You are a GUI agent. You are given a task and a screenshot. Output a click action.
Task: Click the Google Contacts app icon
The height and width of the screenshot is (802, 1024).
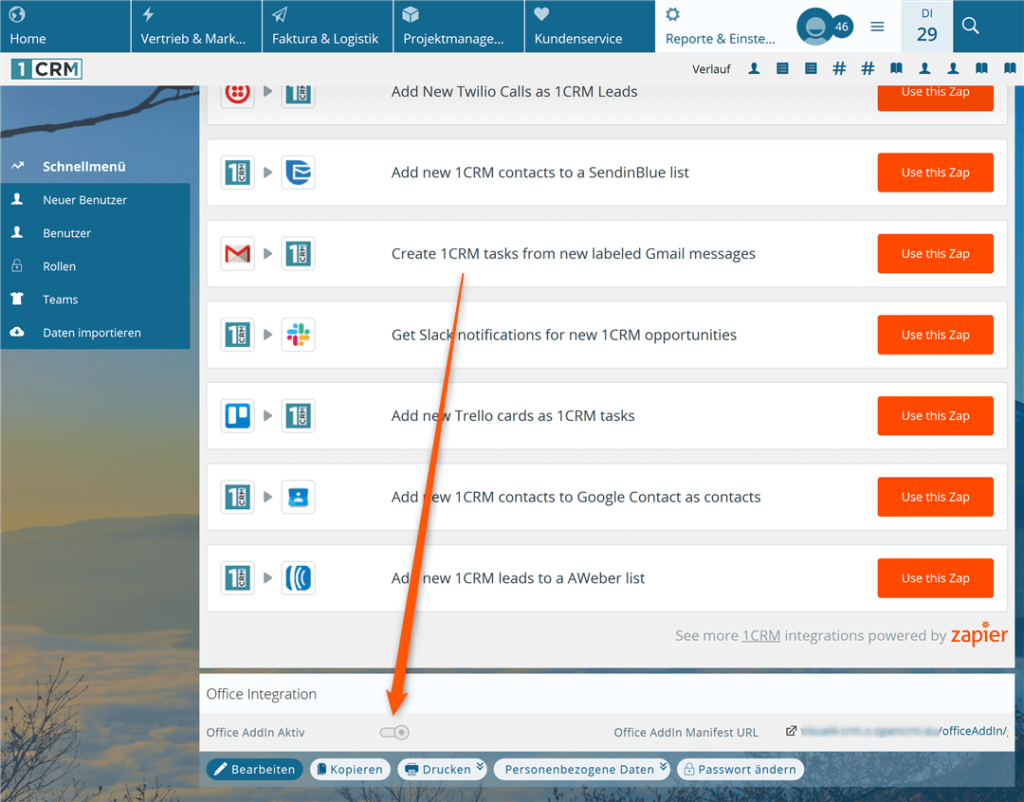click(x=298, y=497)
